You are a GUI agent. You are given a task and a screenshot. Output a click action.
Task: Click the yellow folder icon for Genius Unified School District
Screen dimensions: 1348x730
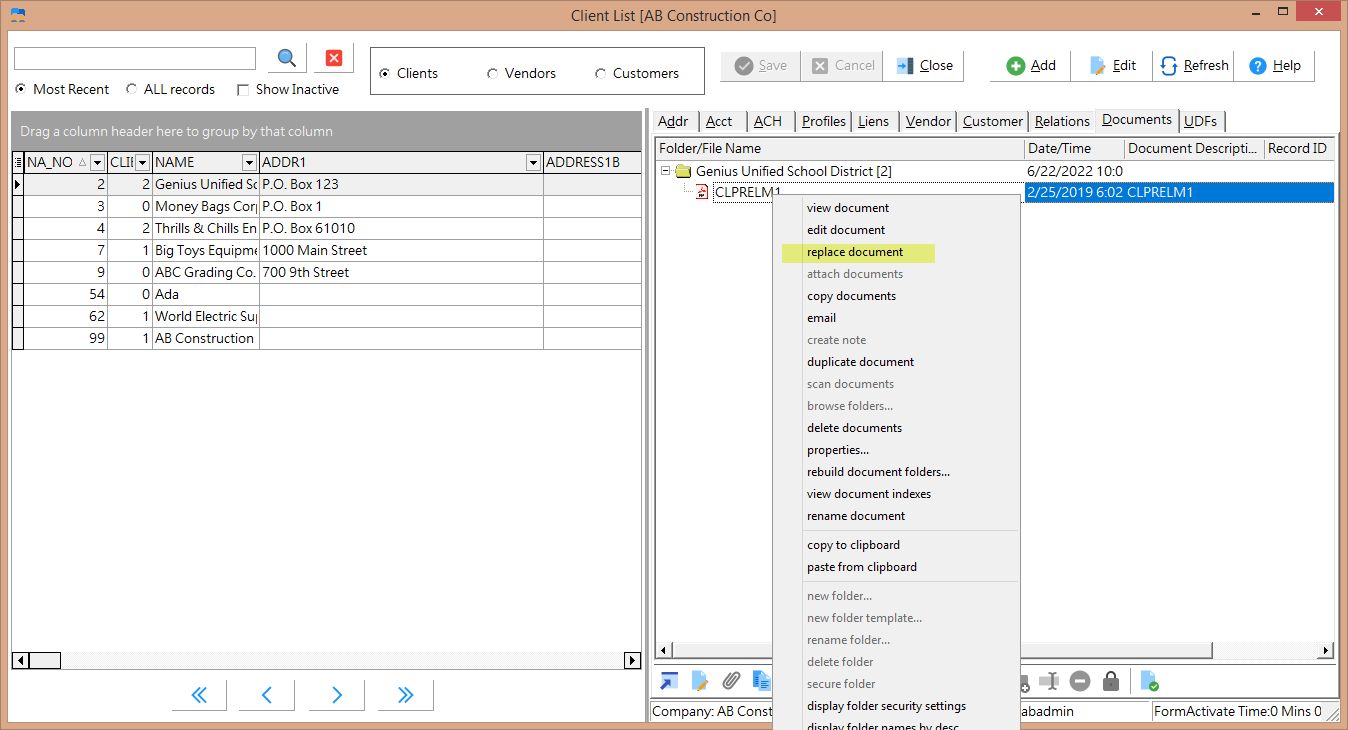[x=683, y=171]
